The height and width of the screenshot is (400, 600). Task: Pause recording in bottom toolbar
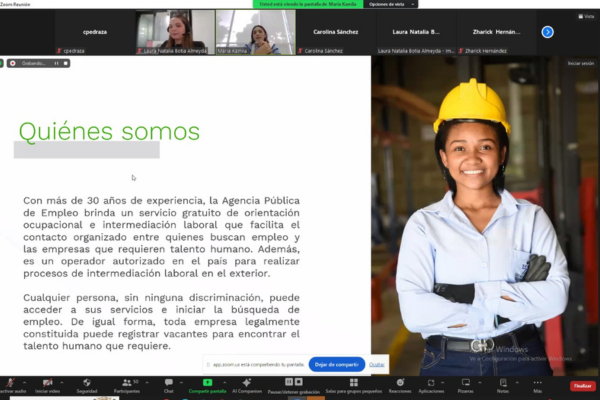pos(289,382)
